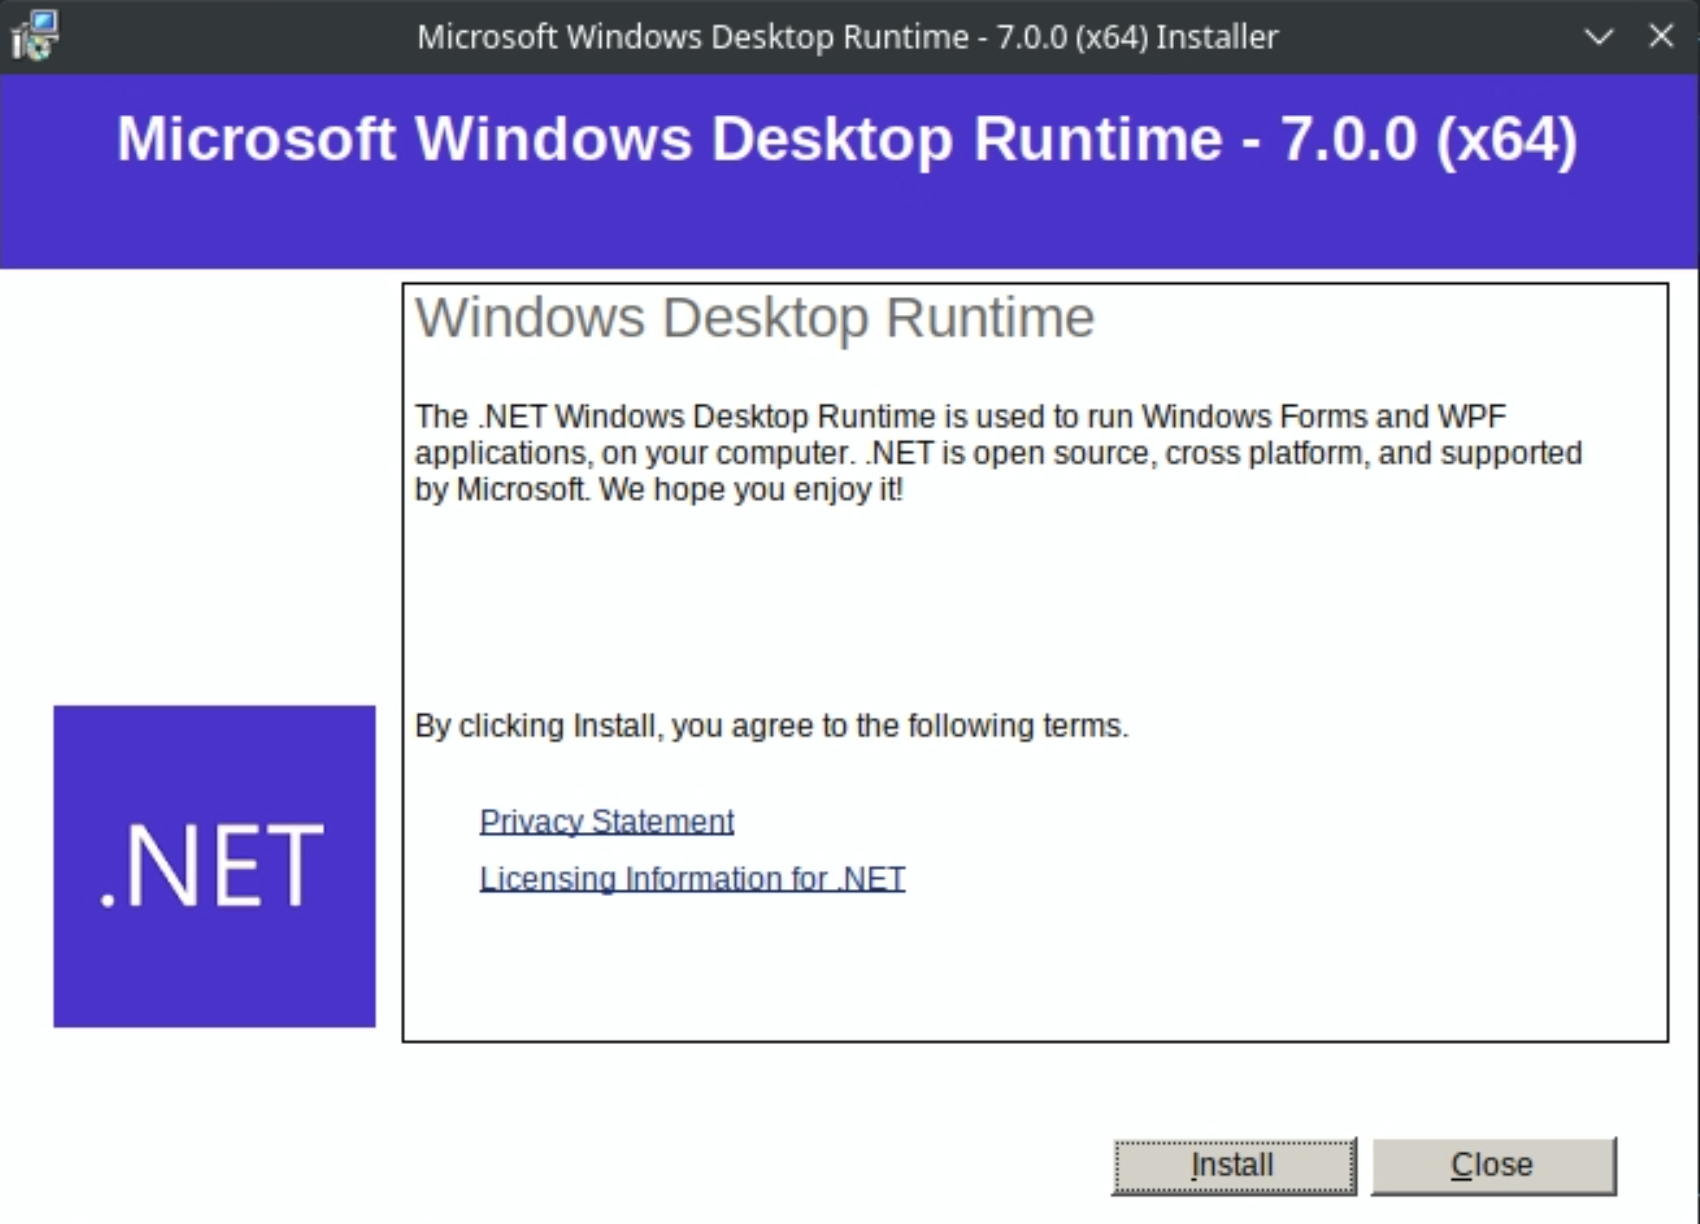Click the window title 'Microsoft Windows Desktop Runtime - 7.0.0 (x64) Installer'
The height and width of the screenshot is (1224, 1700).
click(847, 37)
